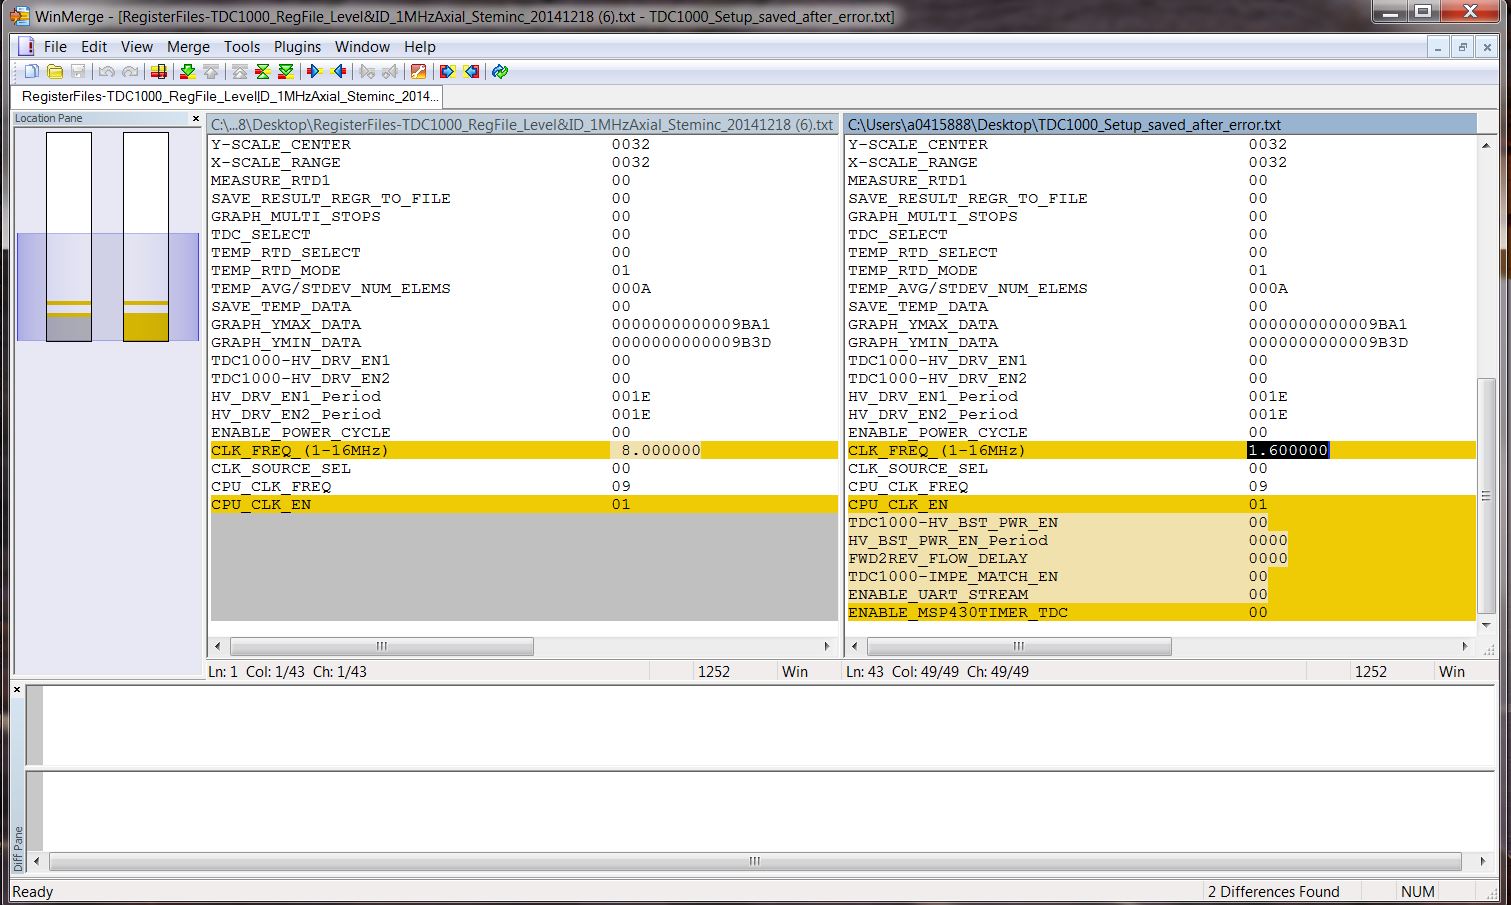Click CLK_FREQ_(1-16MHz) in the left pane
Screen dimensions: 1511x905
tap(299, 450)
